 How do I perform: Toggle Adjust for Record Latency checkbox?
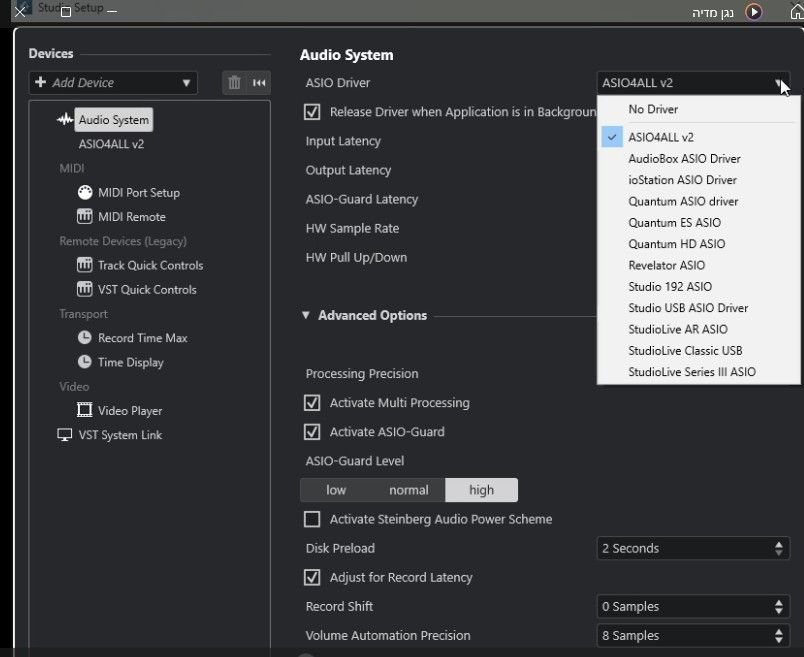[x=312, y=578]
